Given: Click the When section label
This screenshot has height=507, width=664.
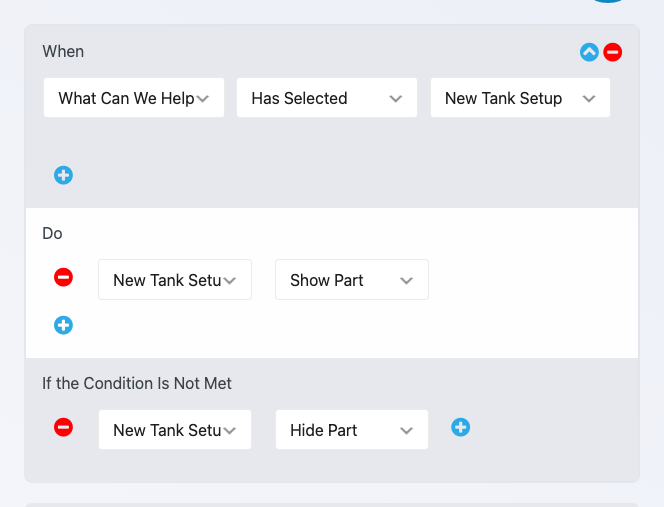Looking at the screenshot, I should [x=63, y=52].
